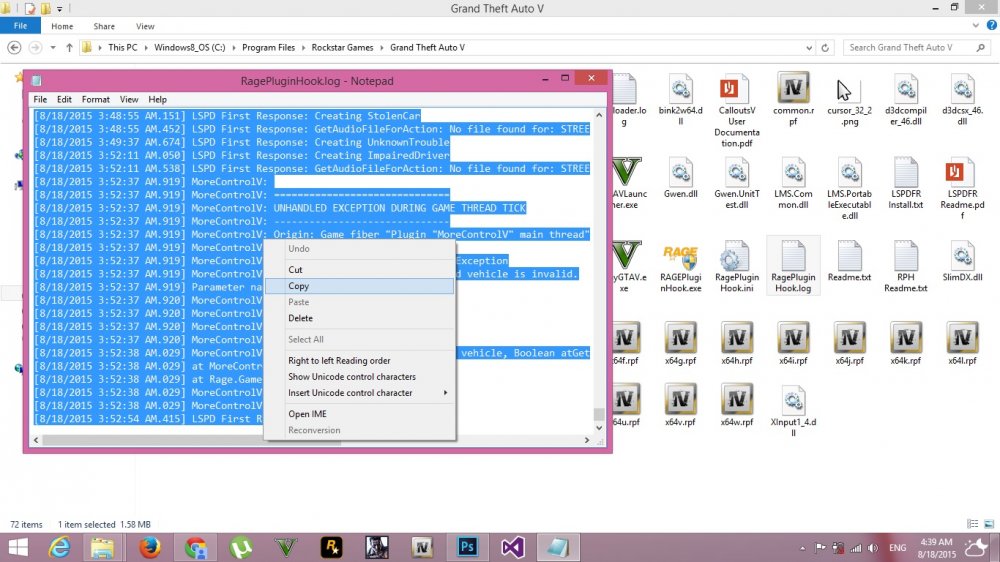Viewport: 1000px width, 562px height.
Task: Open Notepad Format menu
Action: tap(96, 100)
